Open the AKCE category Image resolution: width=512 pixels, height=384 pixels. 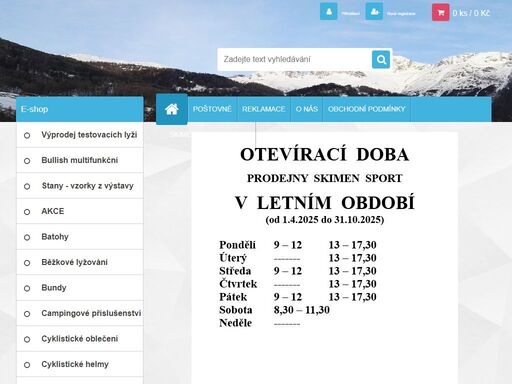[80, 211]
